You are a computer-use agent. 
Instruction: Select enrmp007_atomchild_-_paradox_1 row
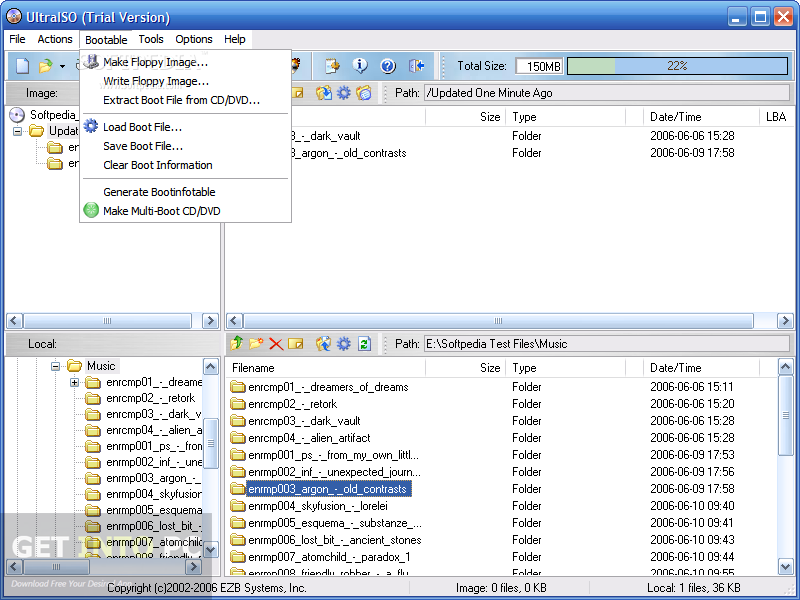click(x=329, y=557)
